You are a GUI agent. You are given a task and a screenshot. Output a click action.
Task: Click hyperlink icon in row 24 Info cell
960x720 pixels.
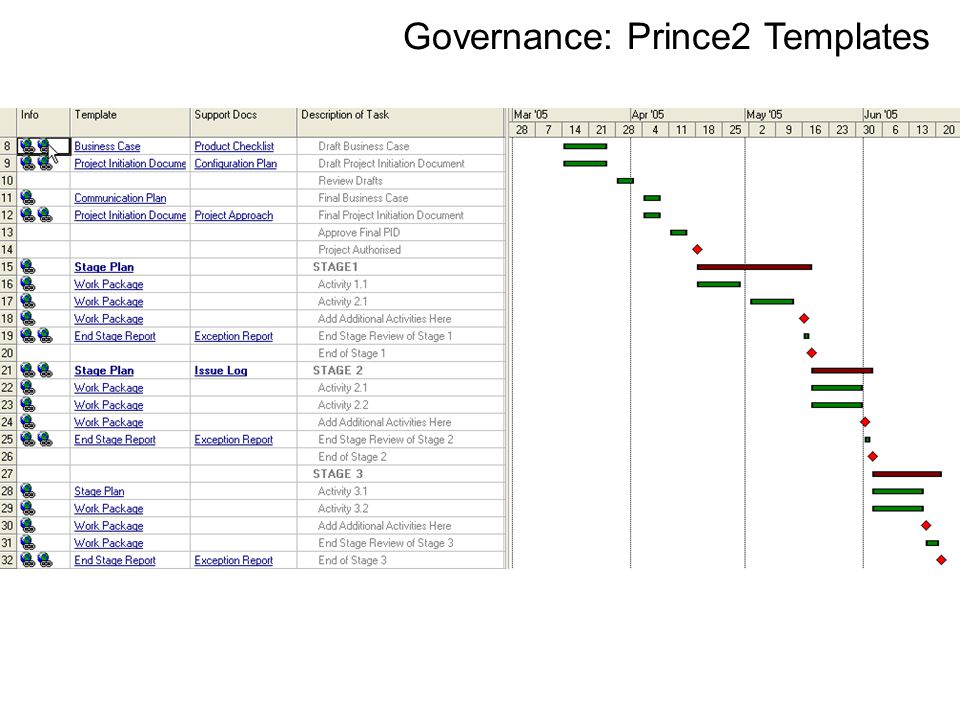28,422
